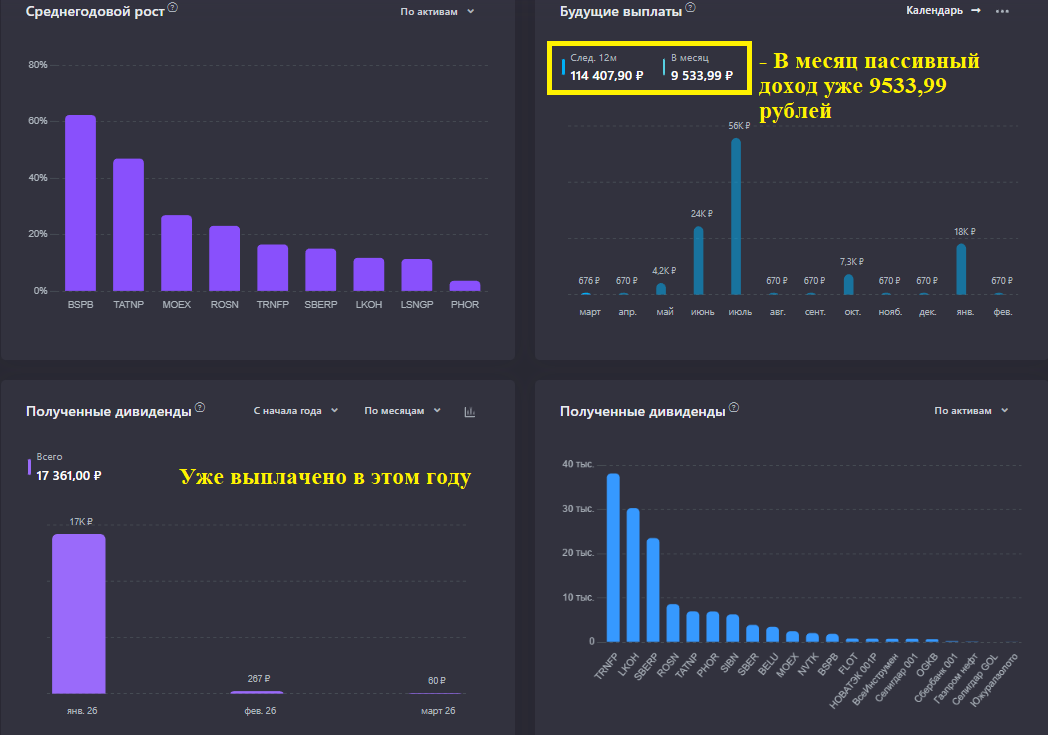Open the По месяцам grouping dropdown
This screenshot has height=735, width=1048.
[402, 410]
